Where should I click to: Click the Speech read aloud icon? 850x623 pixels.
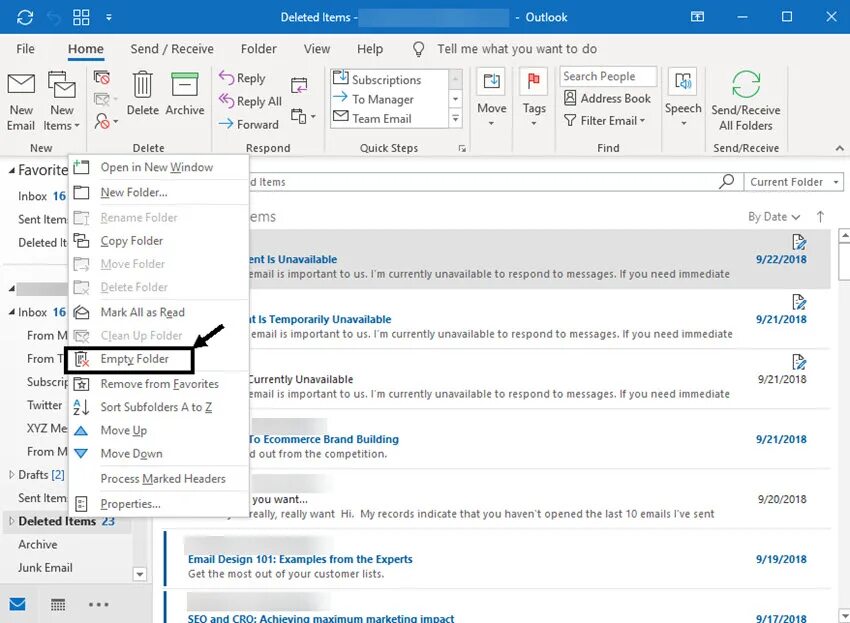click(683, 82)
